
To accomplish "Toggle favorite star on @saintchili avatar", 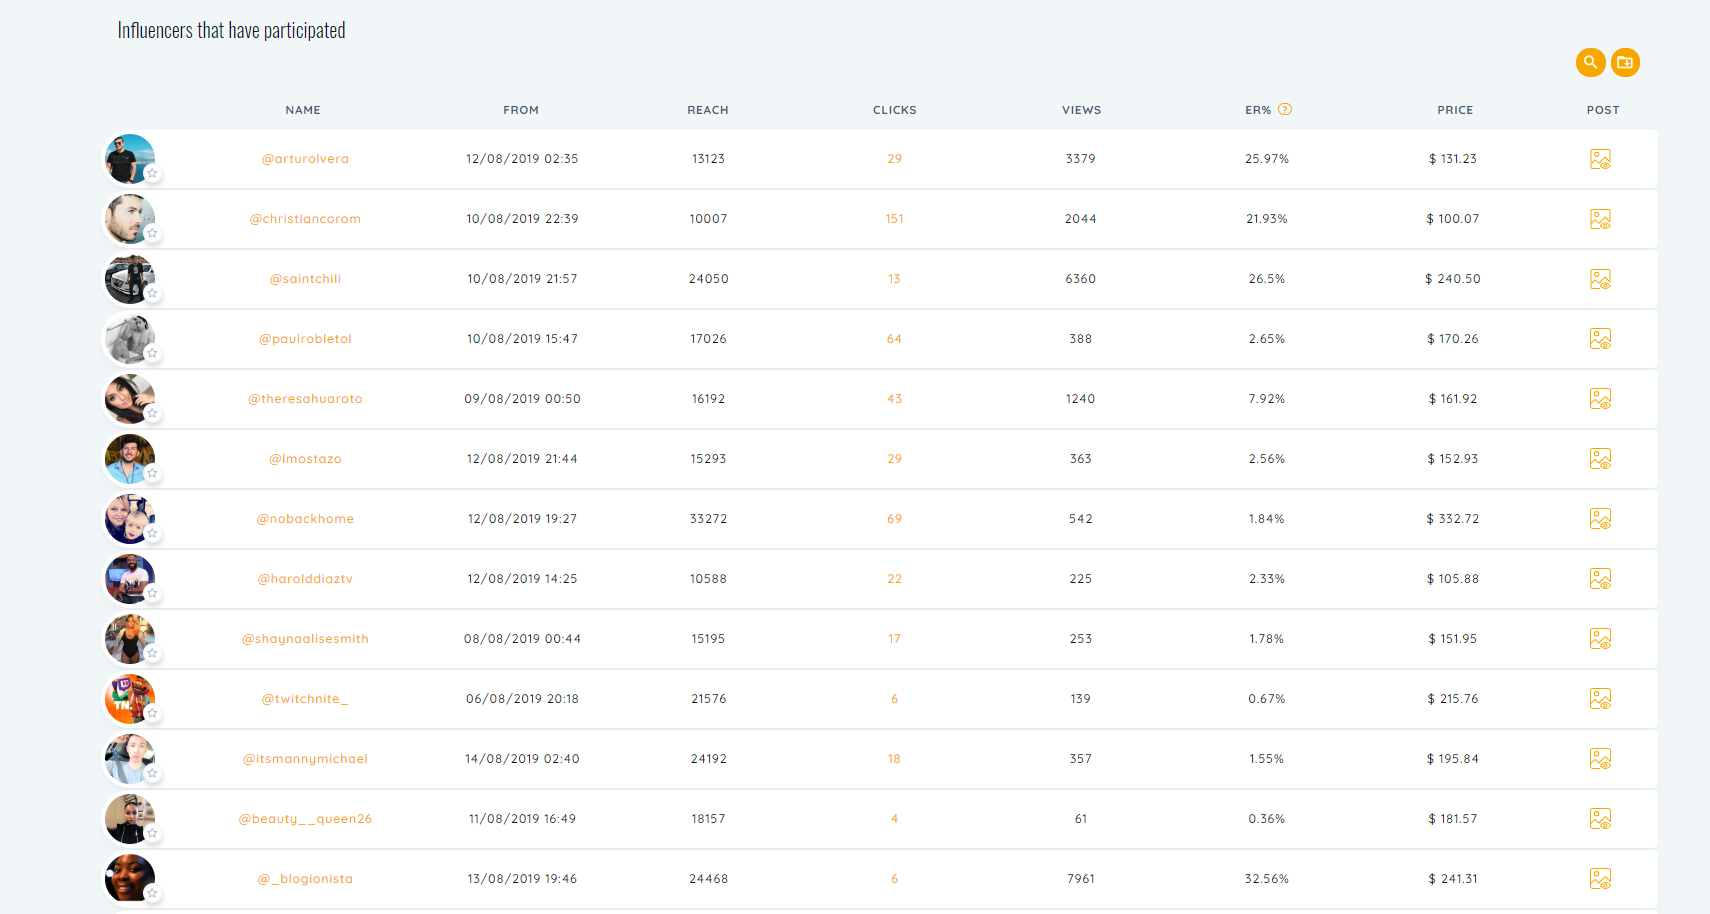I will coord(152,294).
